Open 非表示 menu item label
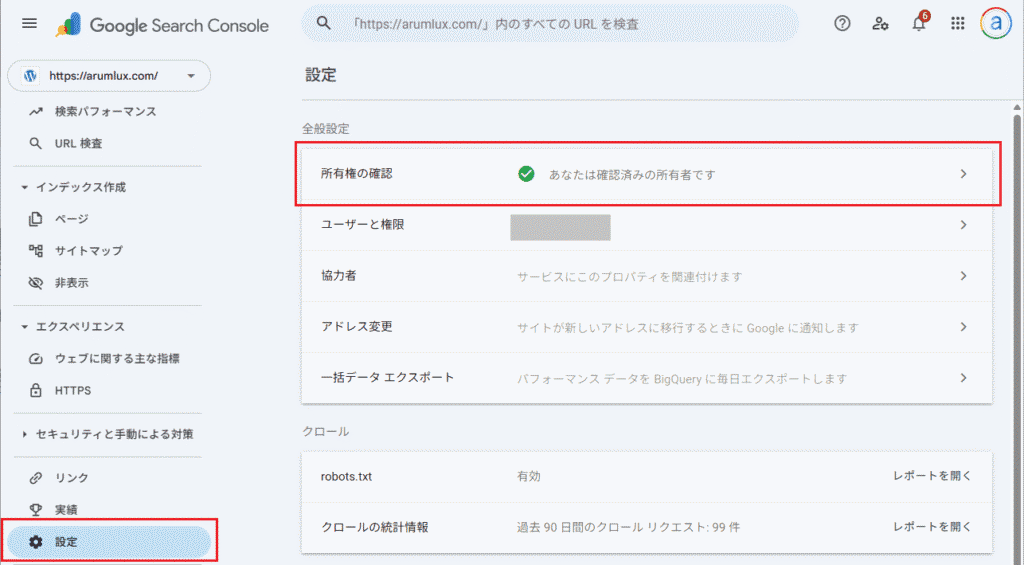The width and height of the screenshot is (1024, 565). pyautogui.click(x=72, y=283)
